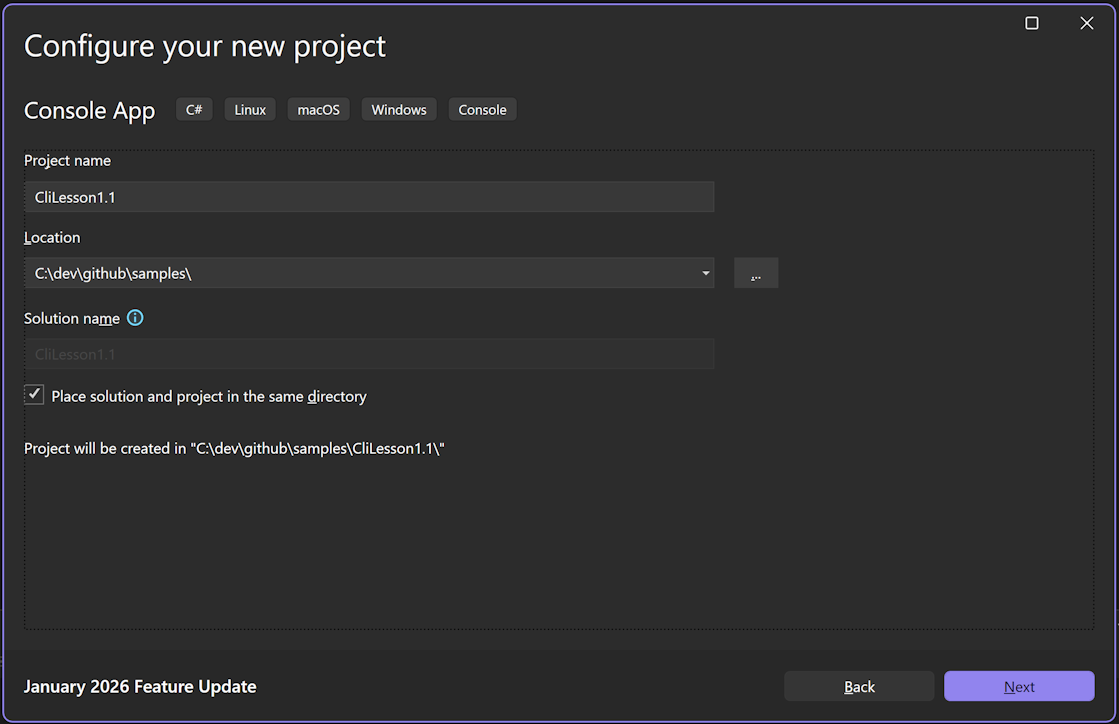Click the Linux platform tag
The height and width of the screenshot is (724, 1119).
(249, 109)
